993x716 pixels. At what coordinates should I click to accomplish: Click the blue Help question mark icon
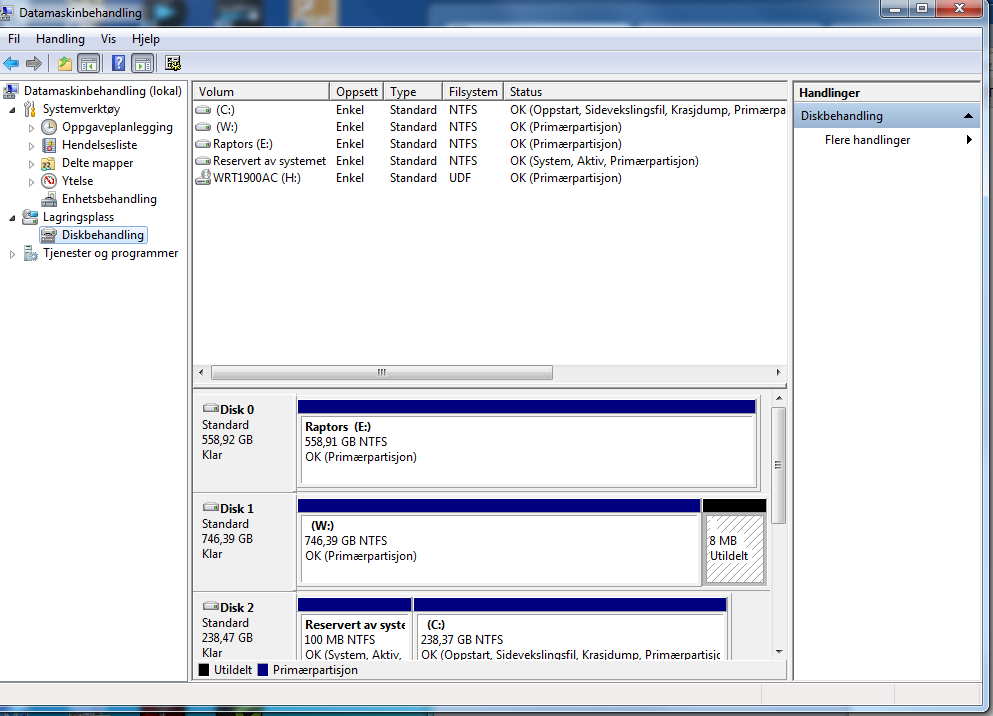(x=118, y=63)
